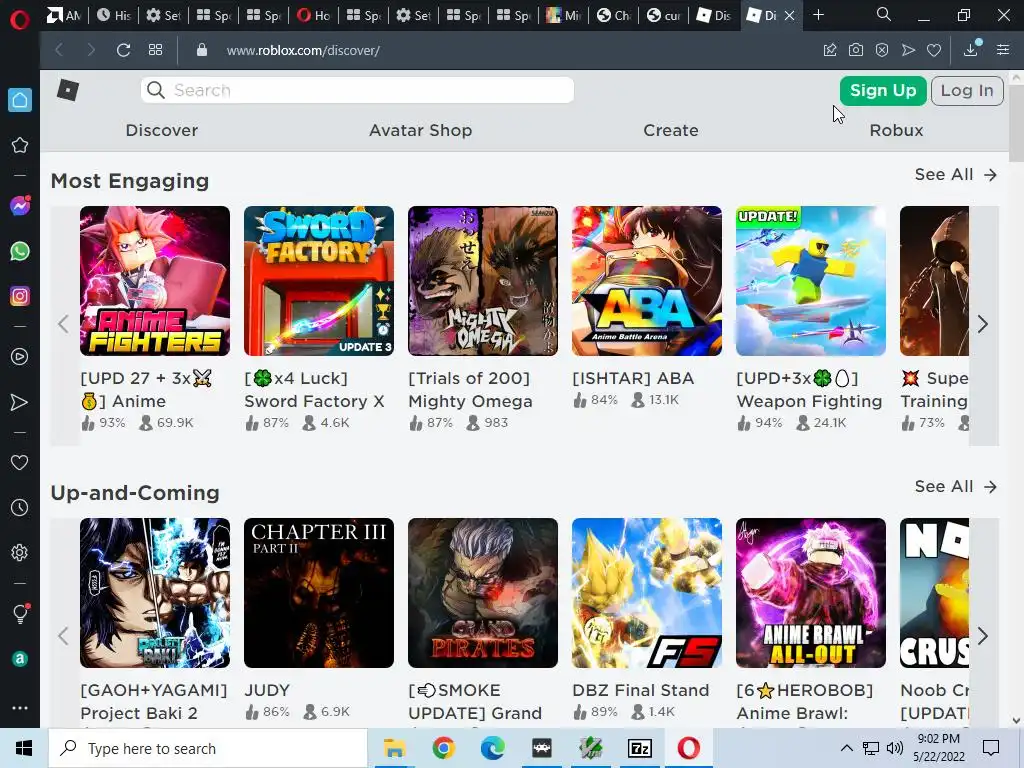Open Messenger in the Opera sidebar

[x=20, y=206]
